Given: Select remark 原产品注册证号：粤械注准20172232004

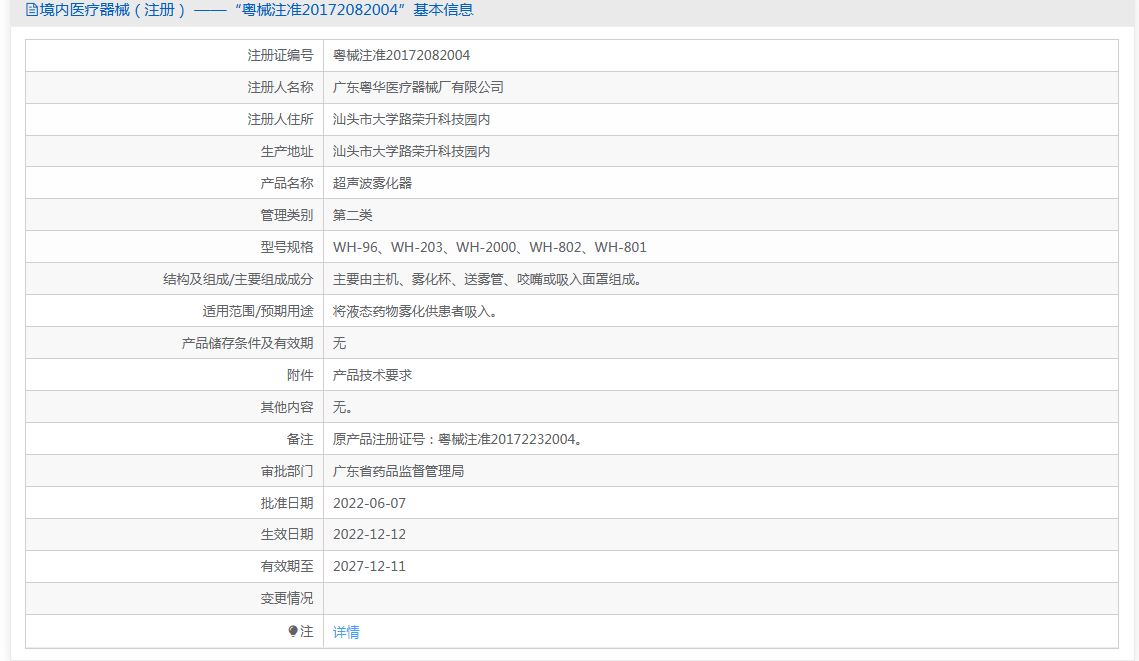Looking at the screenshot, I should [458, 439].
